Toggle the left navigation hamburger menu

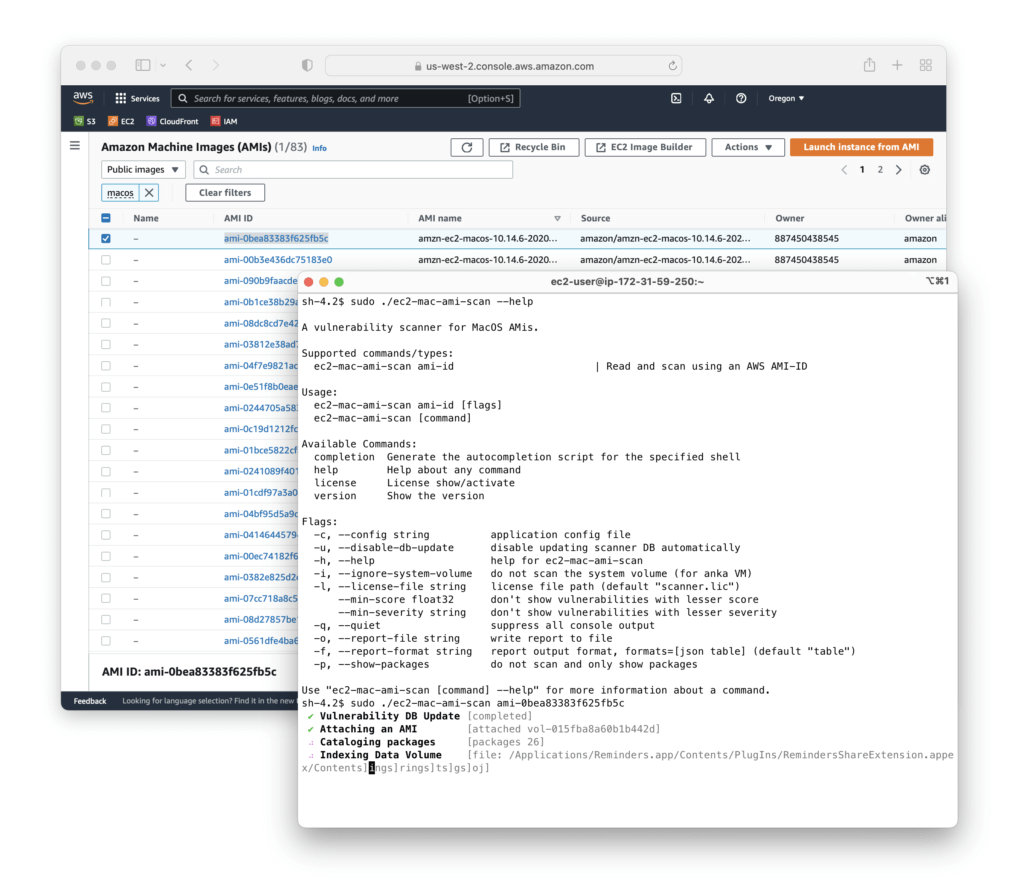click(x=75, y=146)
